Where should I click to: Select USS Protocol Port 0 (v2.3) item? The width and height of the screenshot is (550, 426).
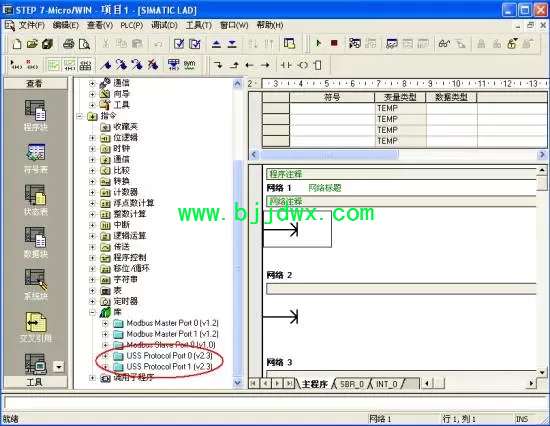click(169, 355)
